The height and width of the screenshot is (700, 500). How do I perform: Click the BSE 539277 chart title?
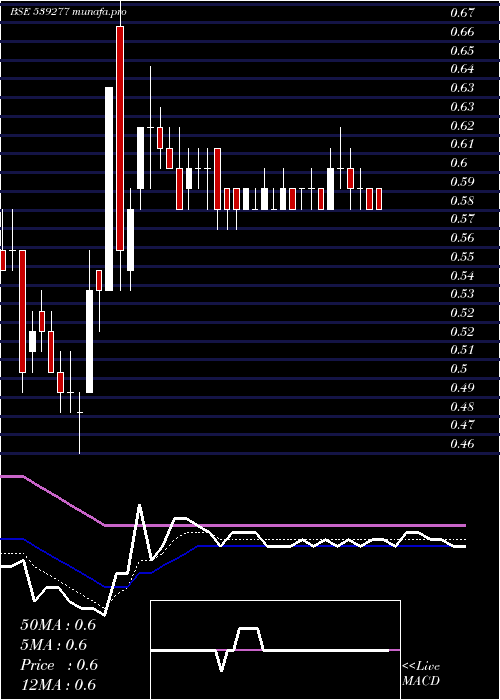point(68,12)
